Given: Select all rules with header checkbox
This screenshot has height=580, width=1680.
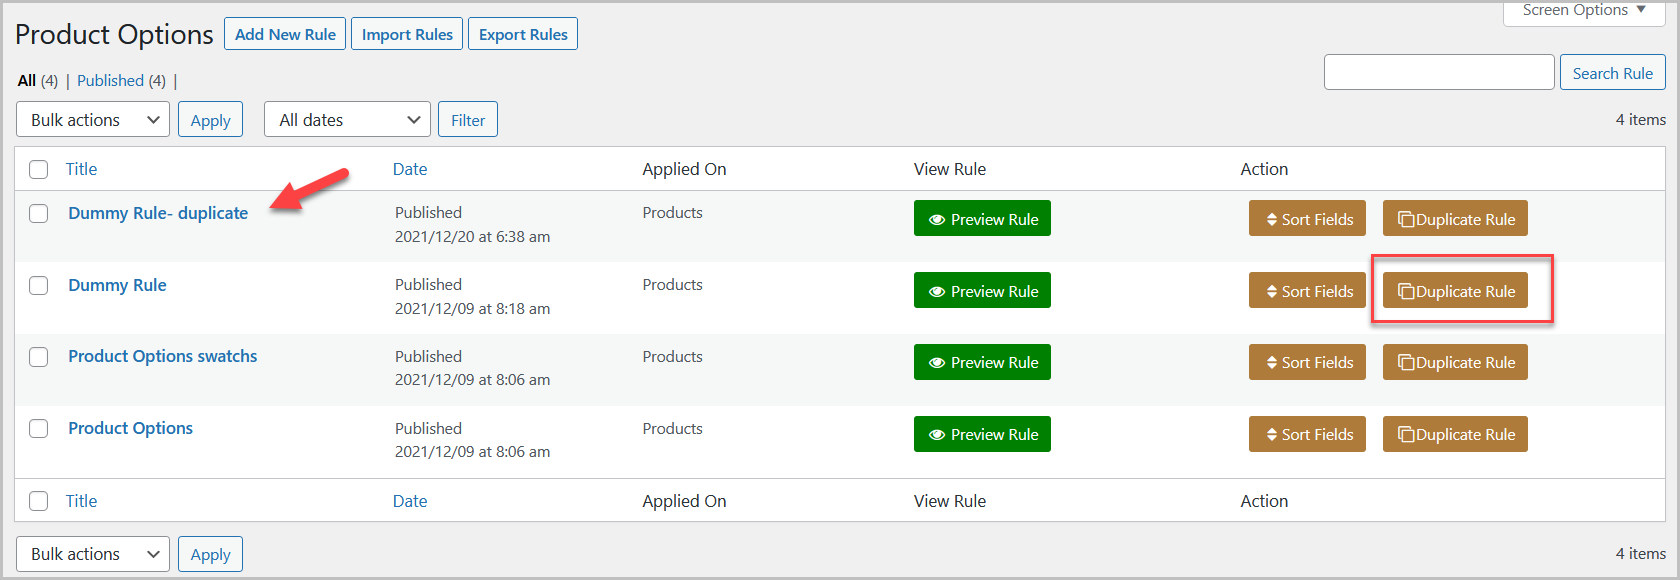Looking at the screenshot, I should coord(39,169).
